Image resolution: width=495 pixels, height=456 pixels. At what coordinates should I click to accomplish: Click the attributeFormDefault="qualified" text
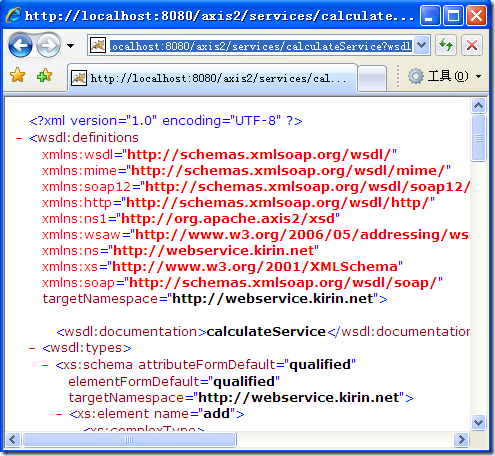(247, 365)
